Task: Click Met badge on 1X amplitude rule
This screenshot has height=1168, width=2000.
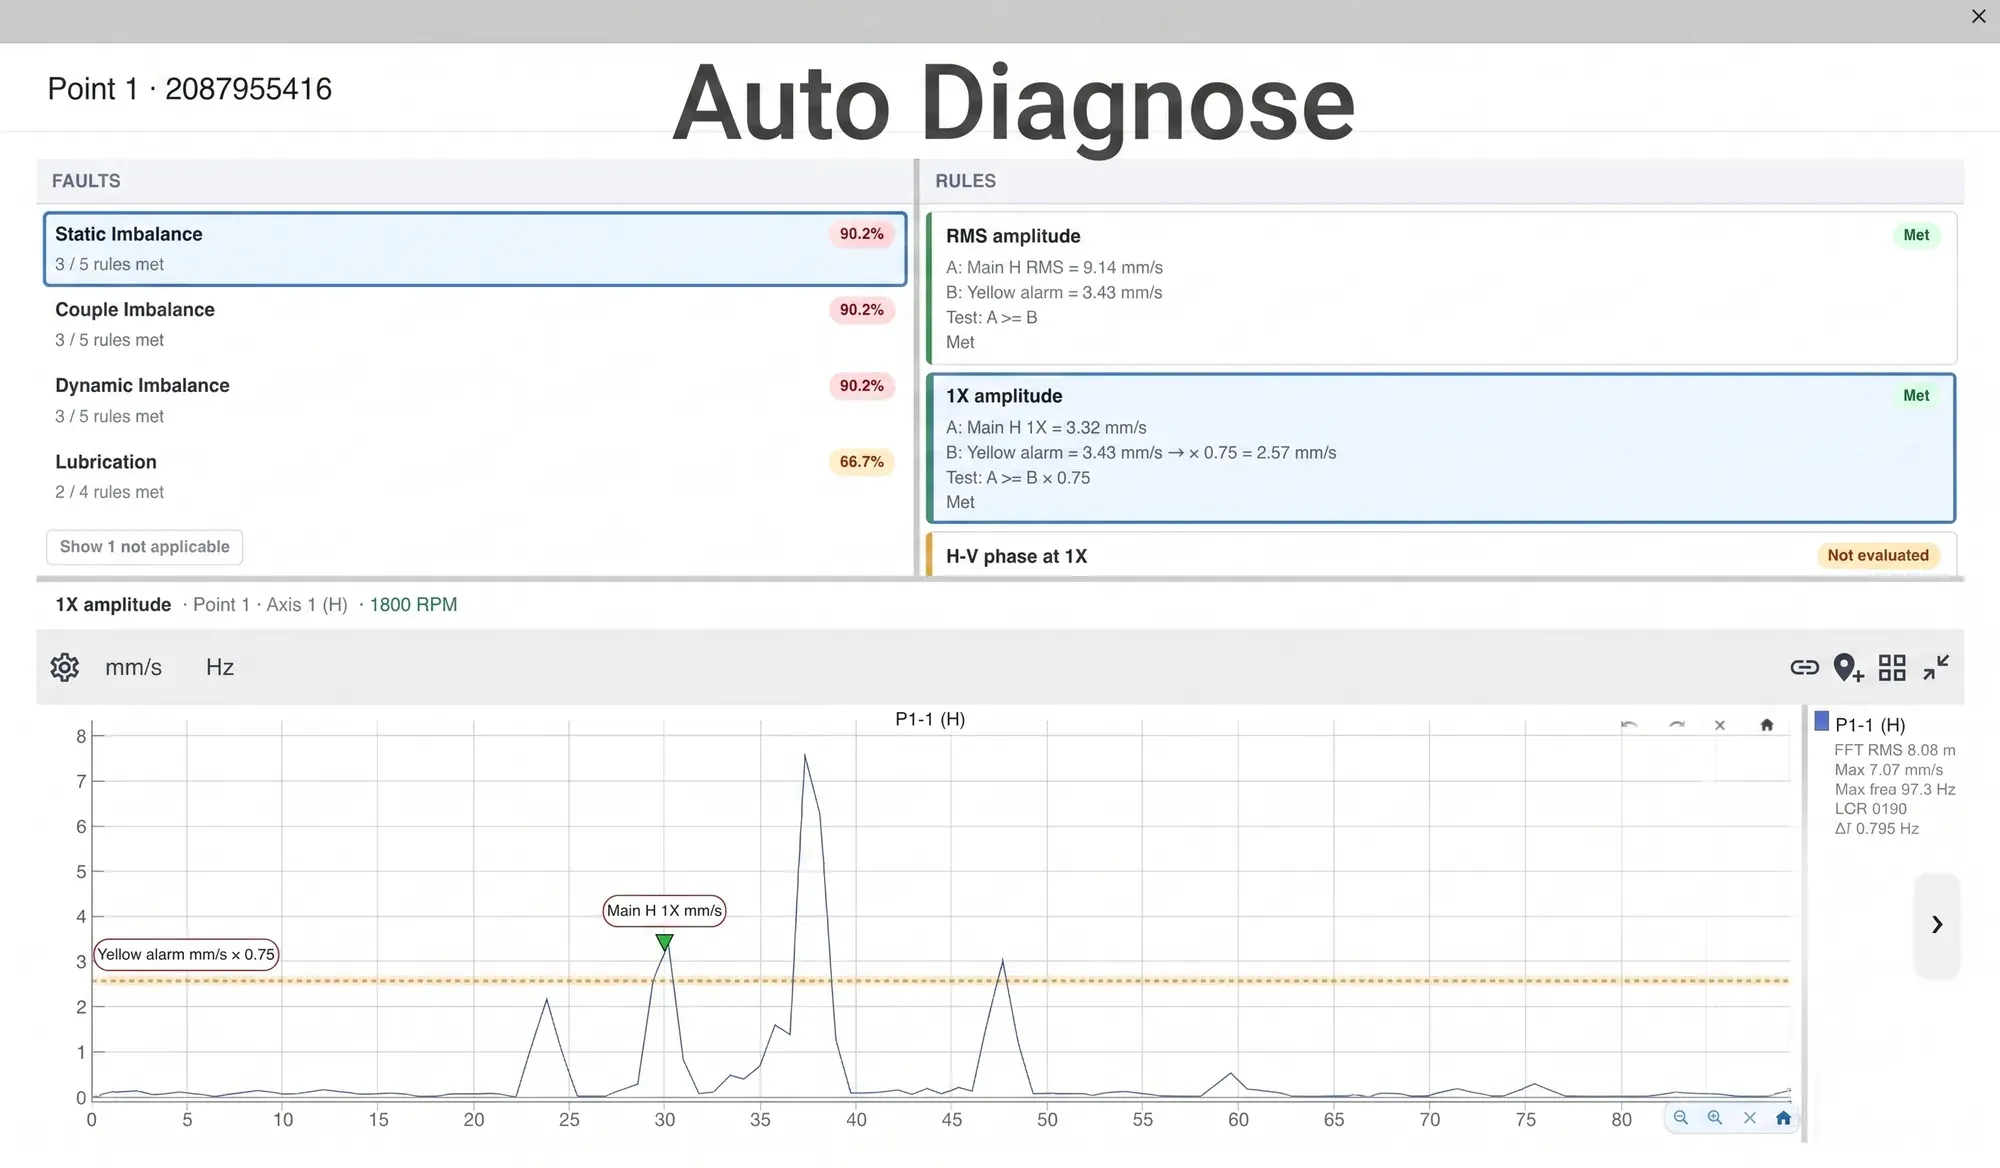Action: click(x=1916, y=395)
